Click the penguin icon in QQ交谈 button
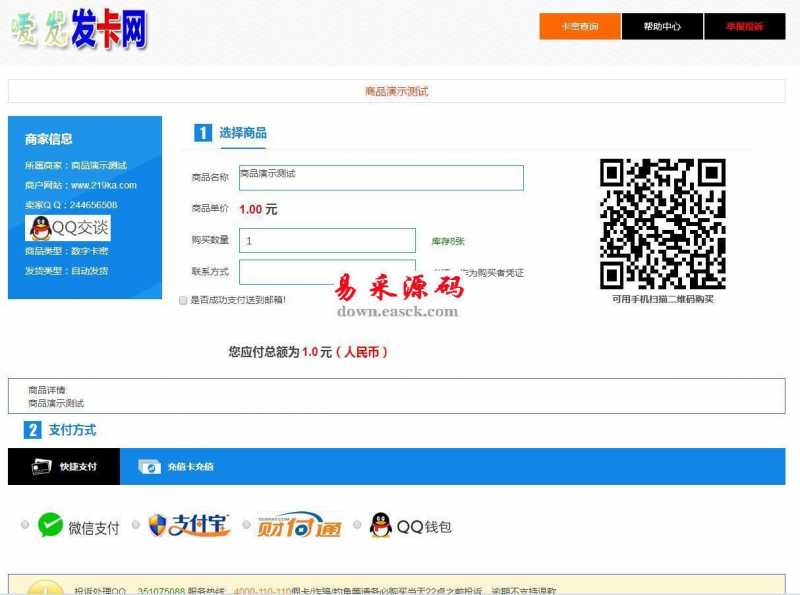800x595 pixels. click(40, 228)
